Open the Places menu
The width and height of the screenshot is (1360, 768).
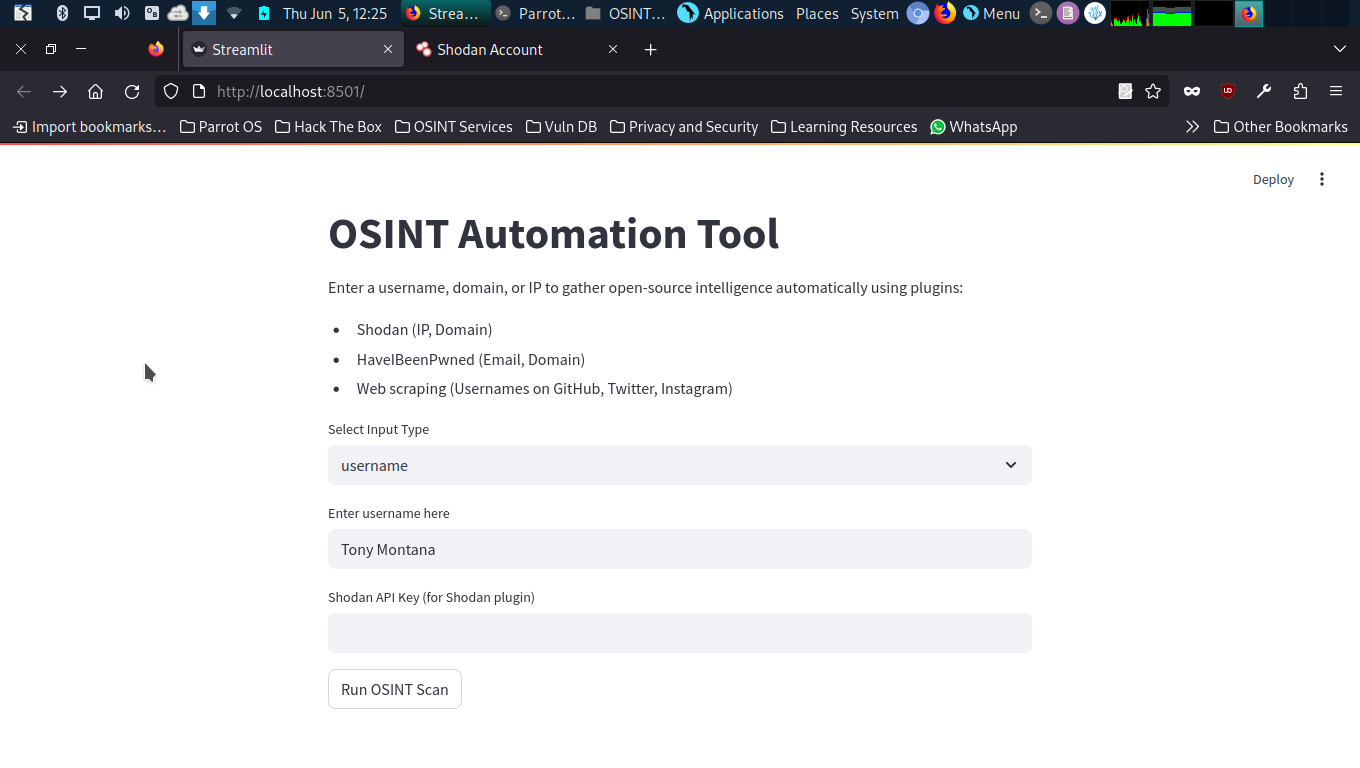[817, 13]
